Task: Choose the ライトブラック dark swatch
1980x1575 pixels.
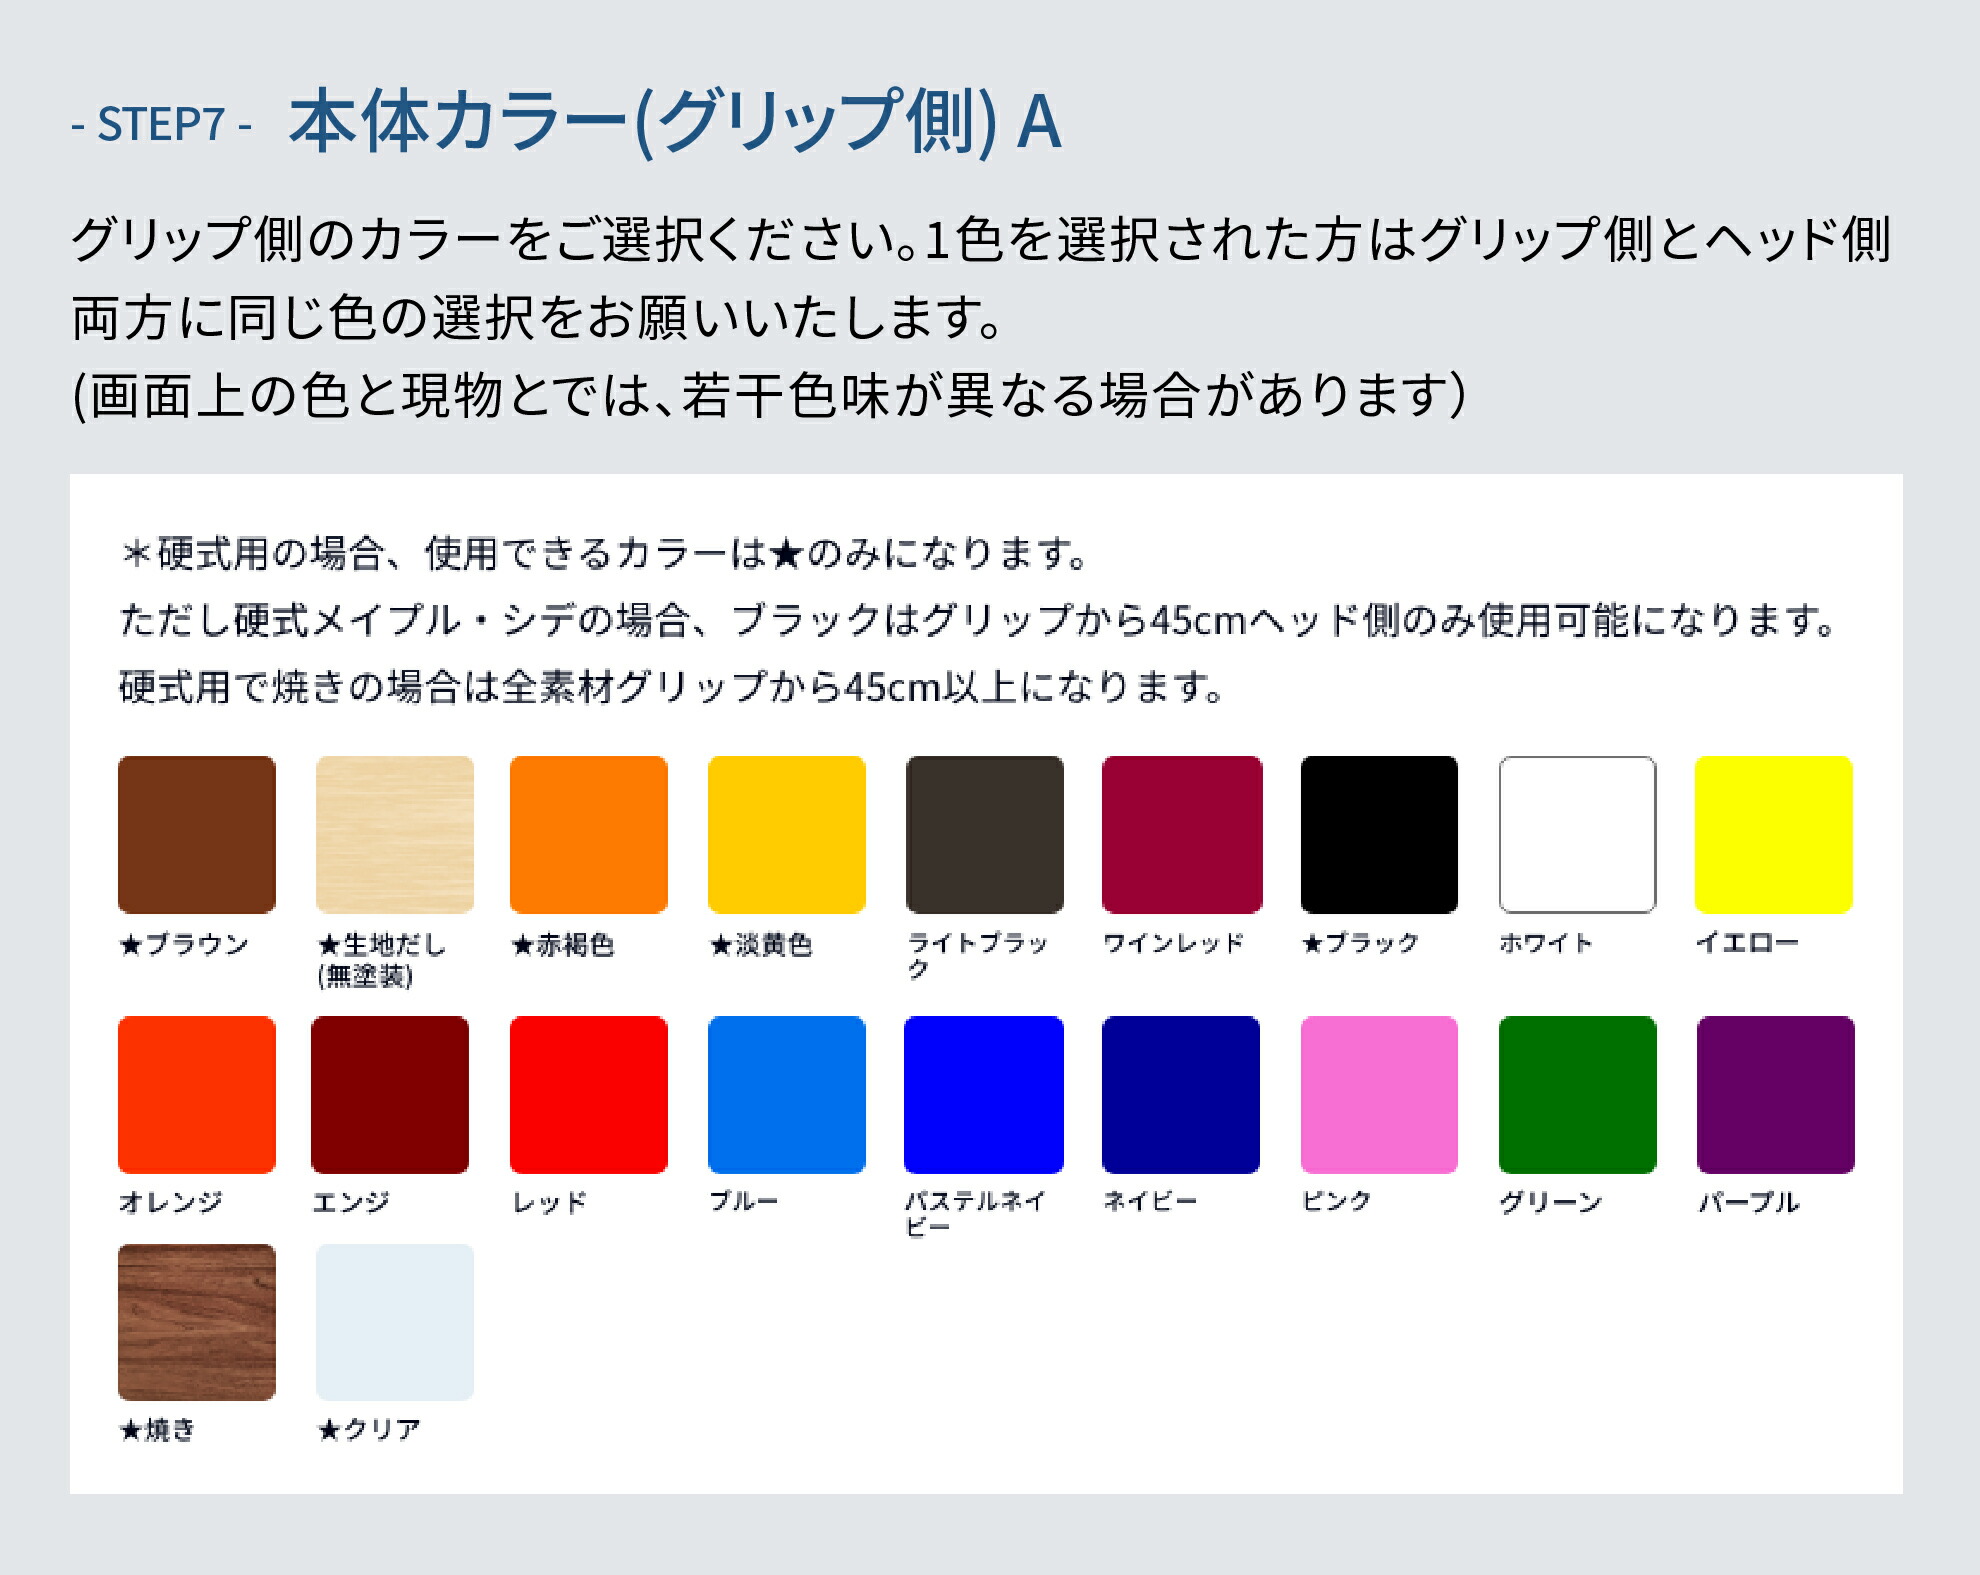Action: coord(985,834)
